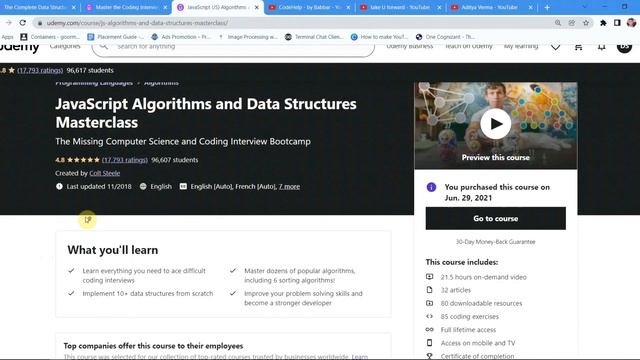Click the Search for anything field
Screen dimensions: 640x360
tap(233, 47)
